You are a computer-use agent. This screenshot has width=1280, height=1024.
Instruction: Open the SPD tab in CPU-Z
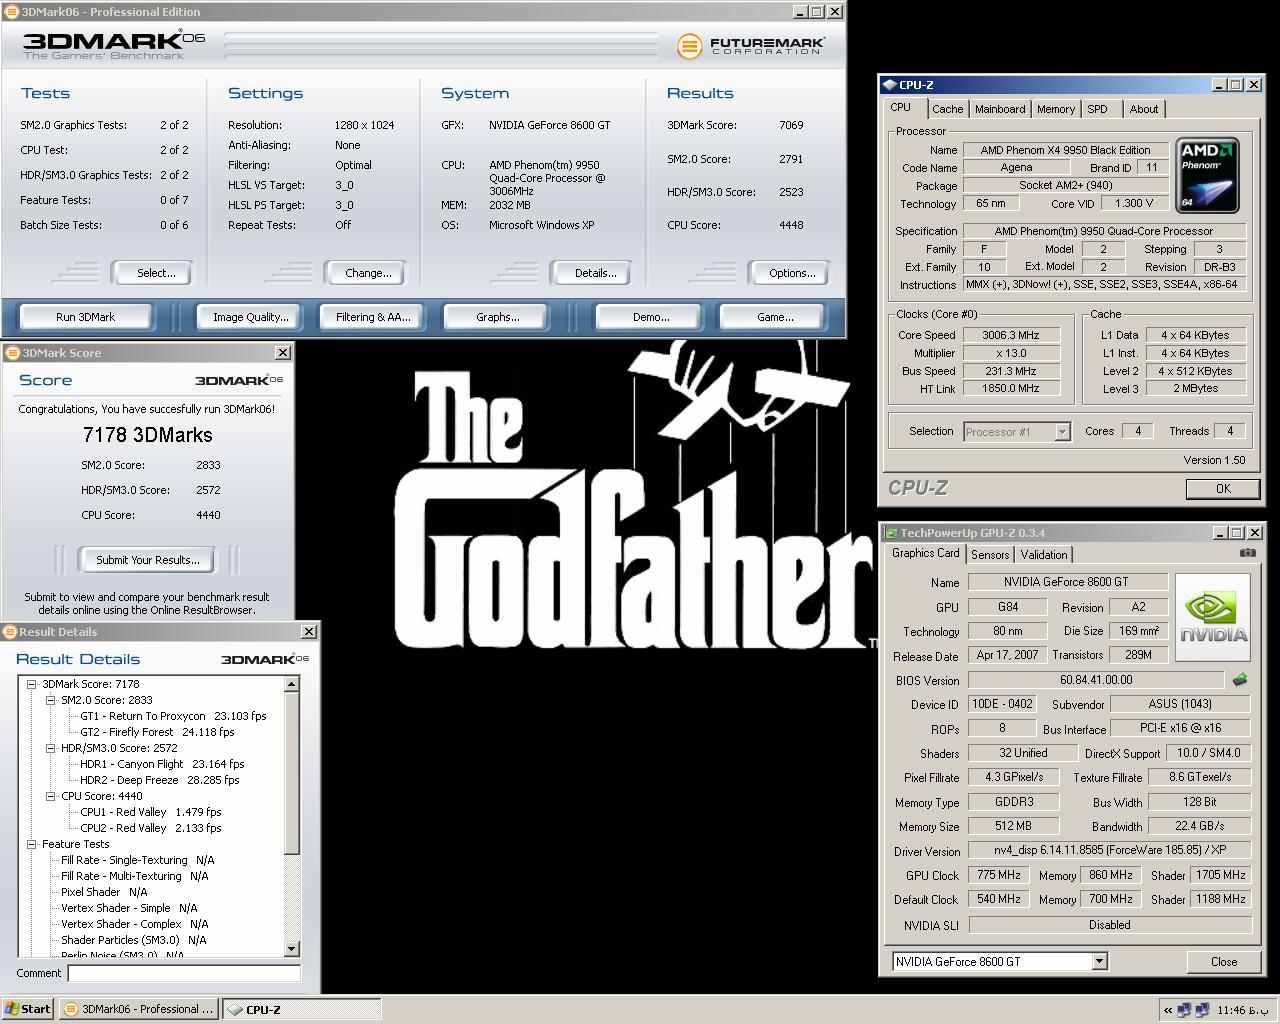(1098, 109)
